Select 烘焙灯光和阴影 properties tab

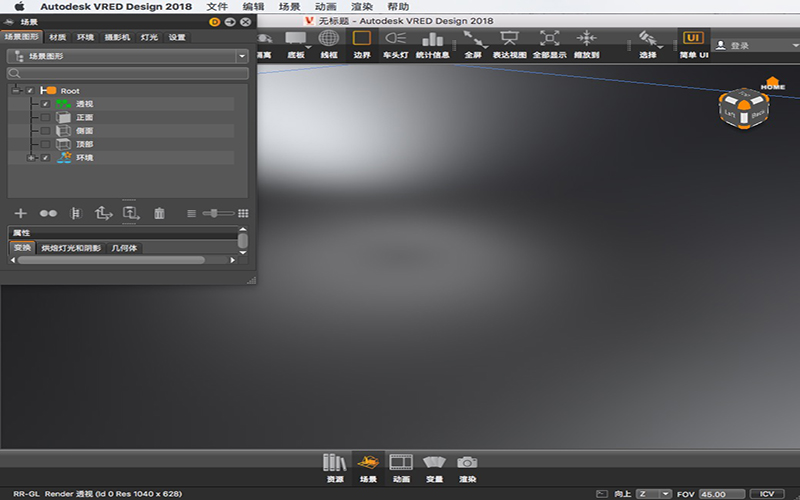[x=71, y=248]
